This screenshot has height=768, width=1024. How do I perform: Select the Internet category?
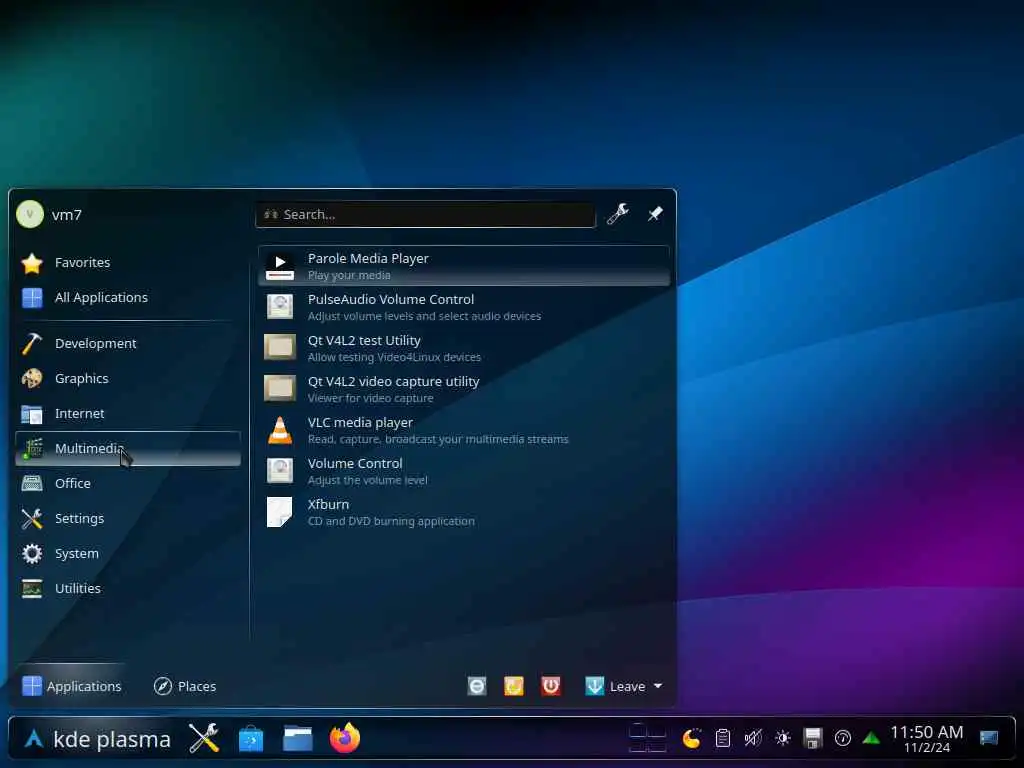128,413
